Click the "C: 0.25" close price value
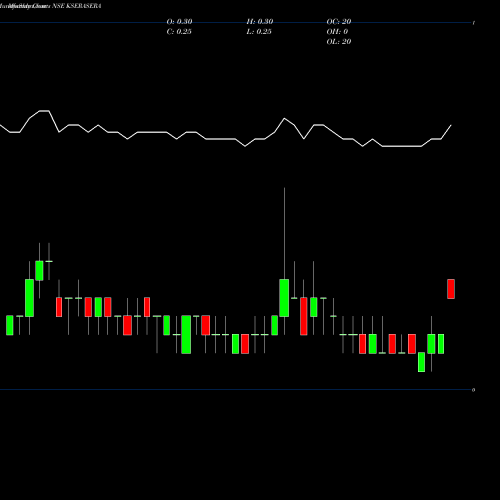This screenshot has width=500, height=500. point(179,32)
